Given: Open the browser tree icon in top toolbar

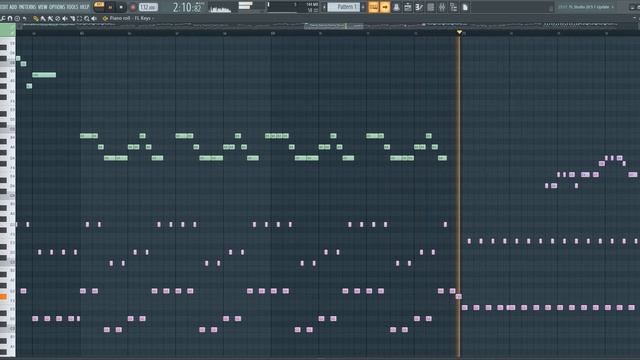Looking at the screenshot, I should [453, 7].
